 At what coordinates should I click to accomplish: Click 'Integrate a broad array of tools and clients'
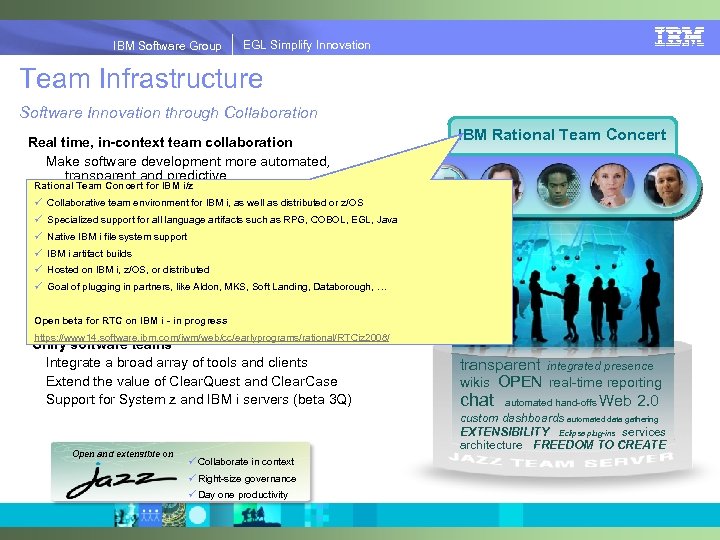[x=177, y=362]
